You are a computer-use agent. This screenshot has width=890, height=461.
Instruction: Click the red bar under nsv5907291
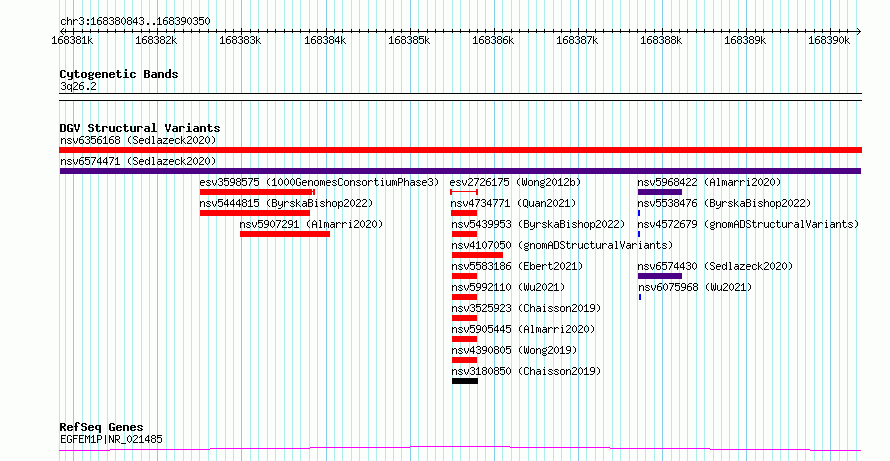(x=285, y=234)
